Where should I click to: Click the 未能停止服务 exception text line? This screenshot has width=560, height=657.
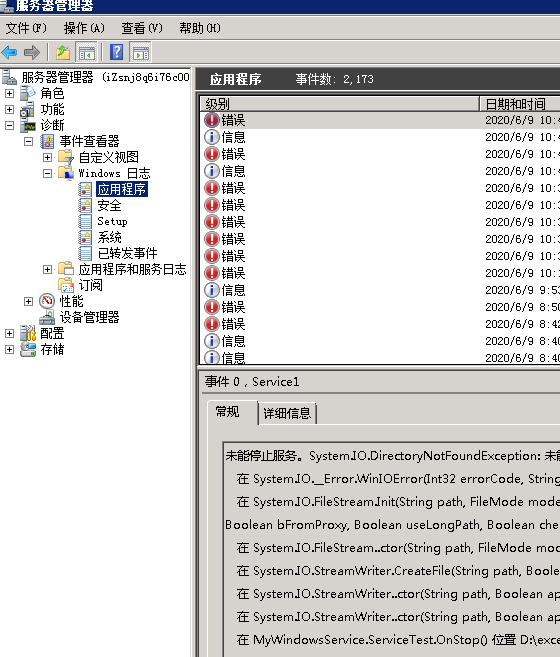[392, 455]
